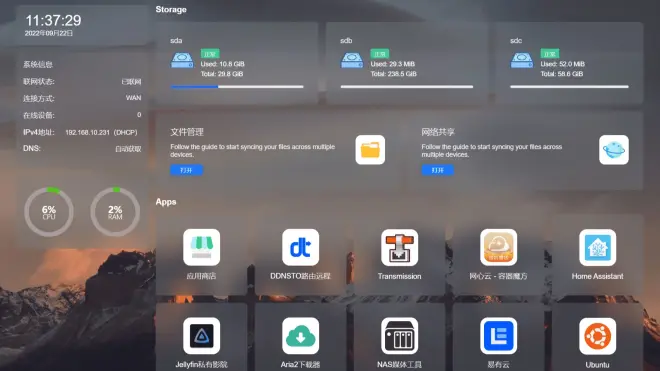Click the 联网状态 row label

tap(39, 82)
